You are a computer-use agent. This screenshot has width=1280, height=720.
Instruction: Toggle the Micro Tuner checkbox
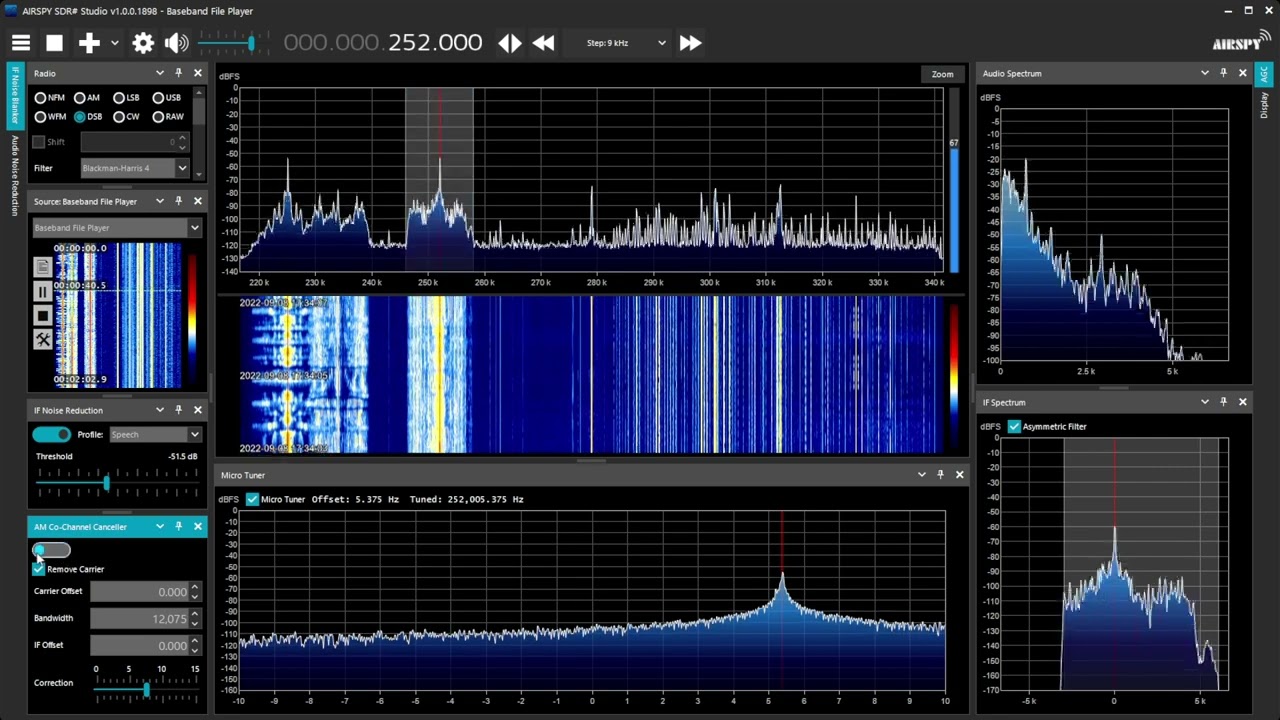tap(252, 499)
